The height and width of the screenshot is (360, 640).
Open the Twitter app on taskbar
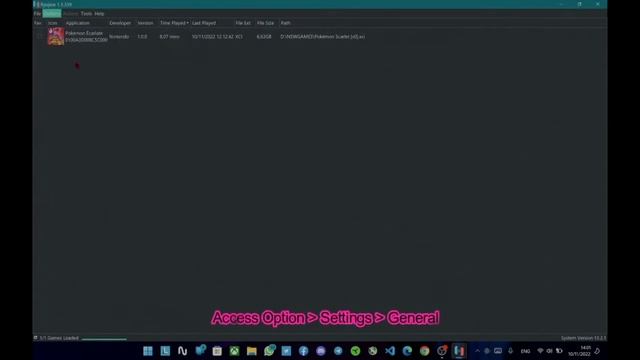(x=286, y=351)
